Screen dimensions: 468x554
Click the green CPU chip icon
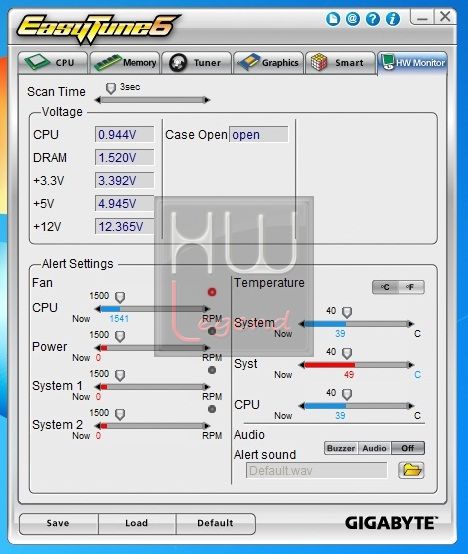tap(37, 62)
